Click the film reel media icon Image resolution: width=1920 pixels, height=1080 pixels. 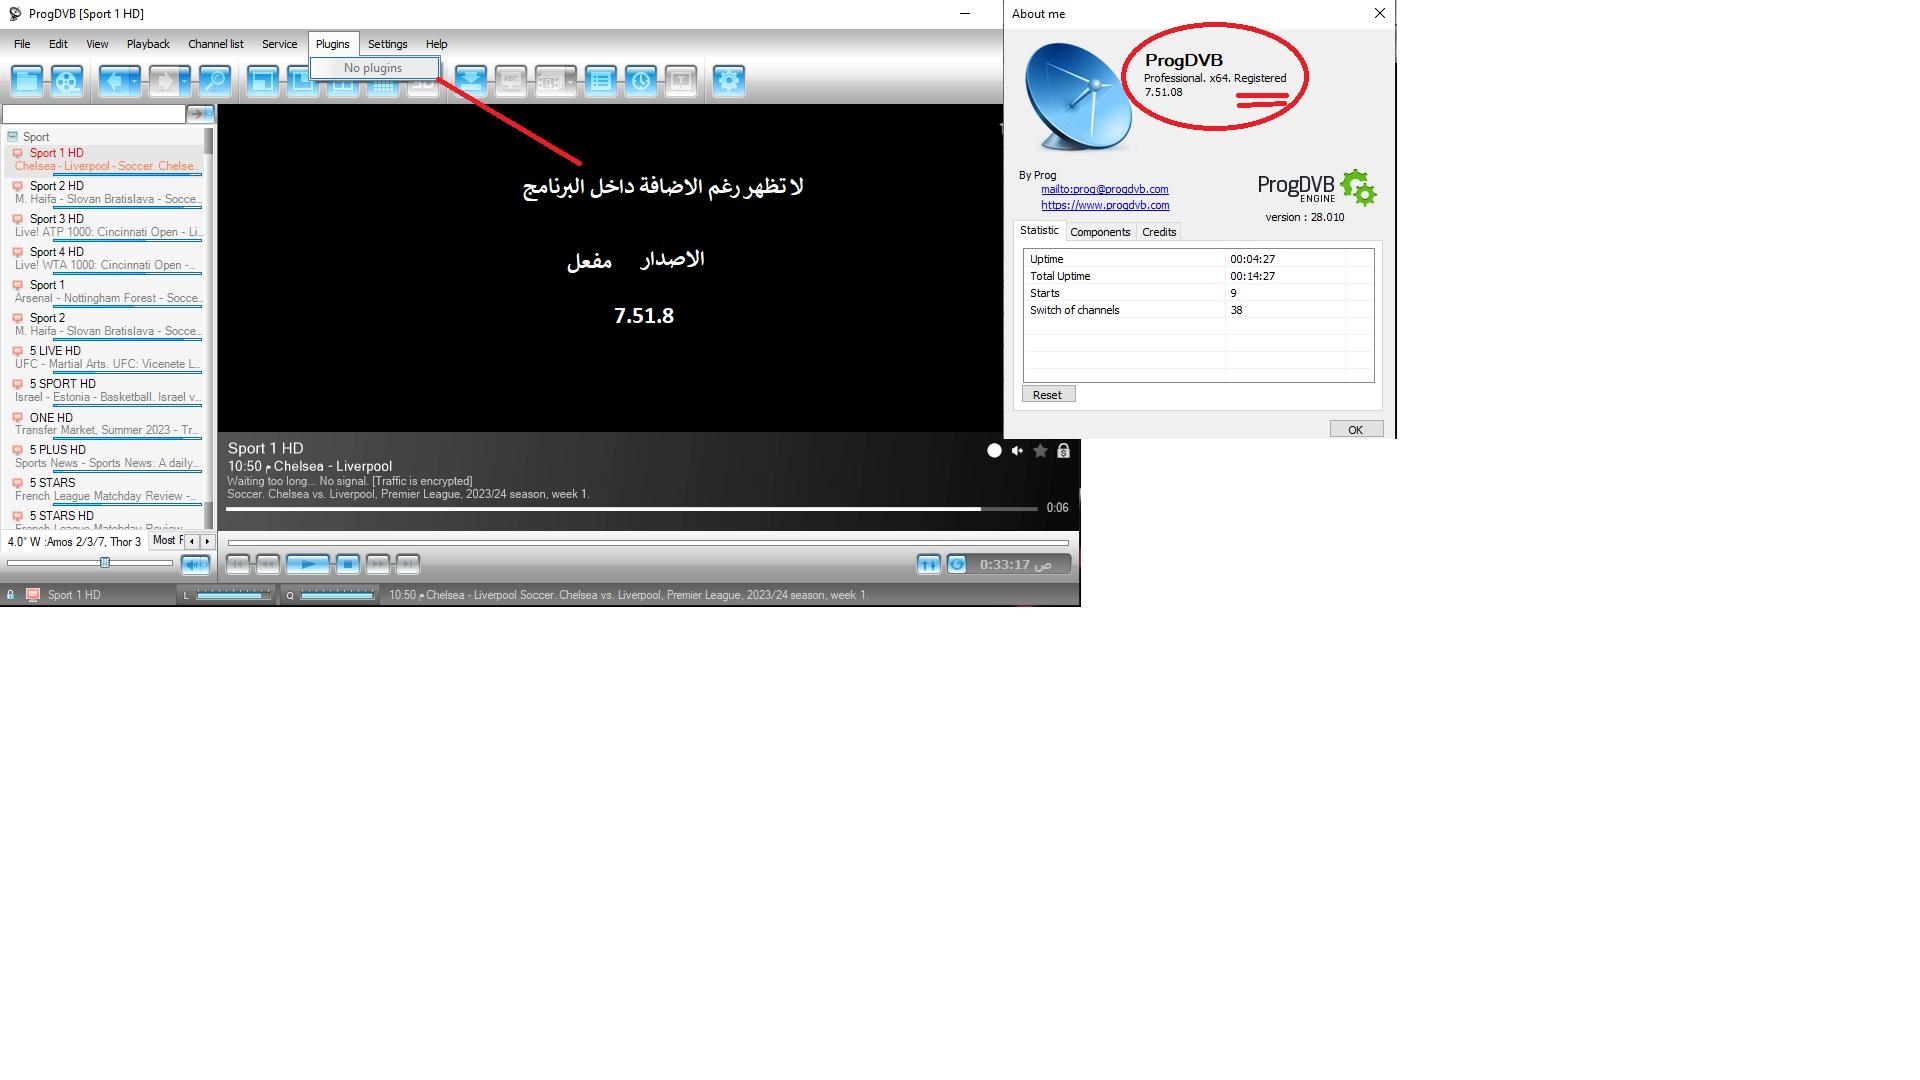[x=67, y=81]
